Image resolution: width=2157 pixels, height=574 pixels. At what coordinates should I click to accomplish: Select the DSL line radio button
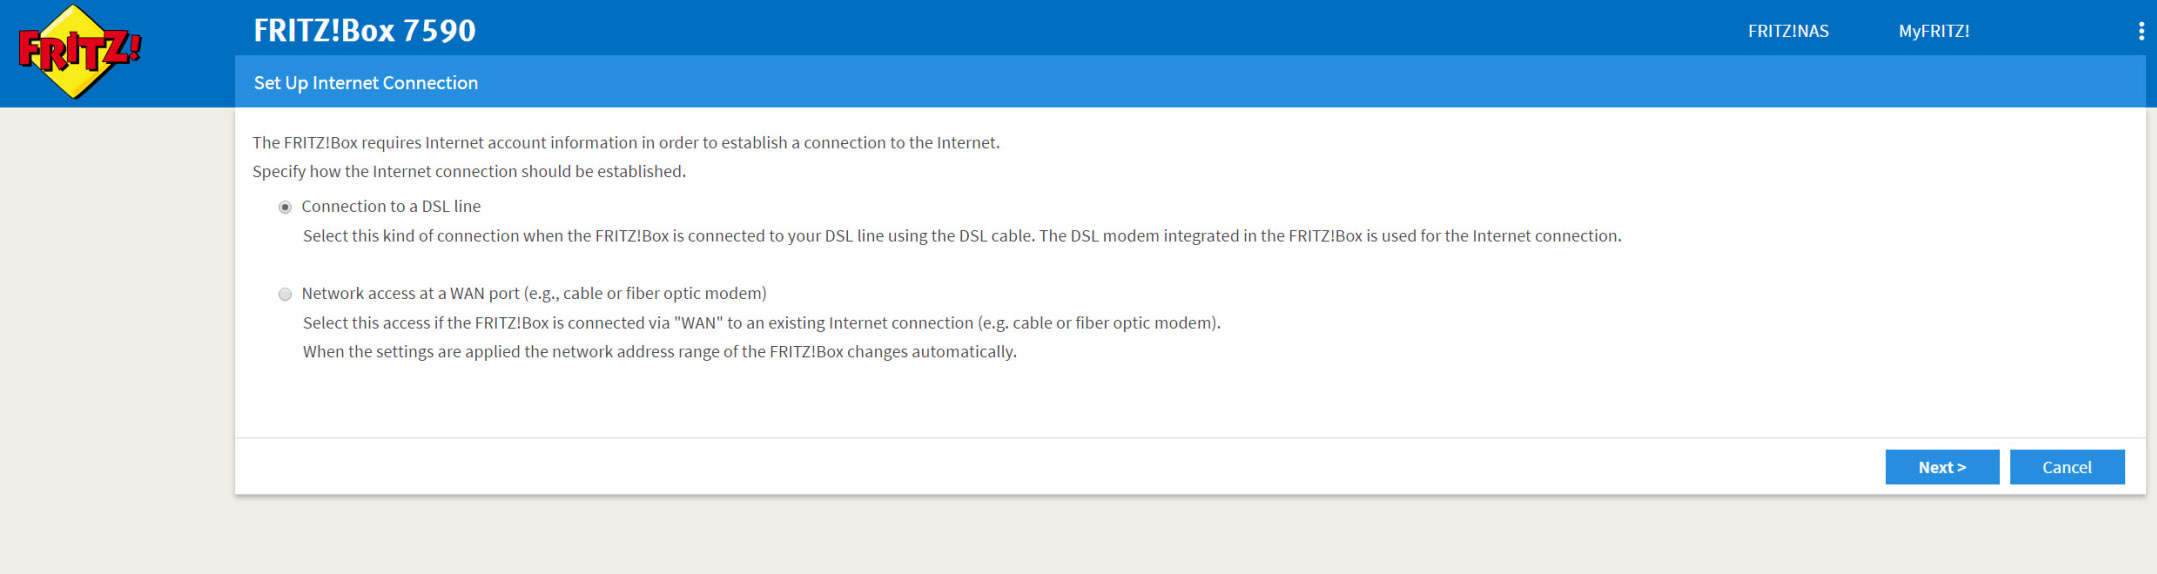coord(285,207)
